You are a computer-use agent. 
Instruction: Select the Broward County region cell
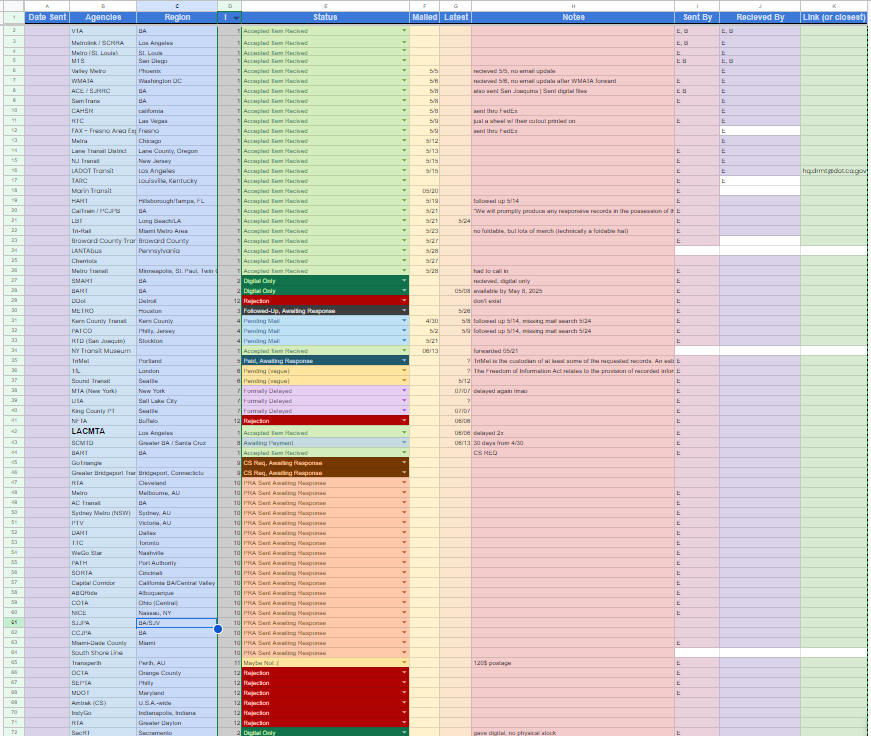pos(177,241)
